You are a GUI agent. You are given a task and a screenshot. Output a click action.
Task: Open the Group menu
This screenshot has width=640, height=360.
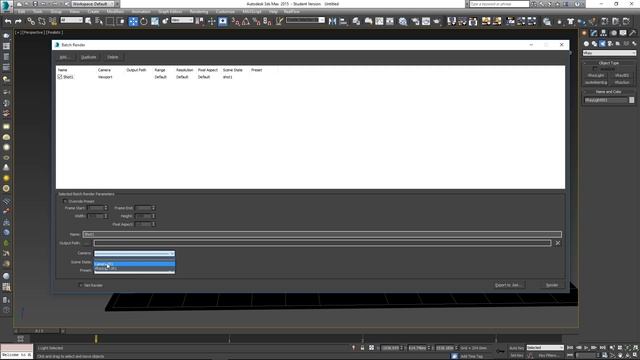[56, 12]
